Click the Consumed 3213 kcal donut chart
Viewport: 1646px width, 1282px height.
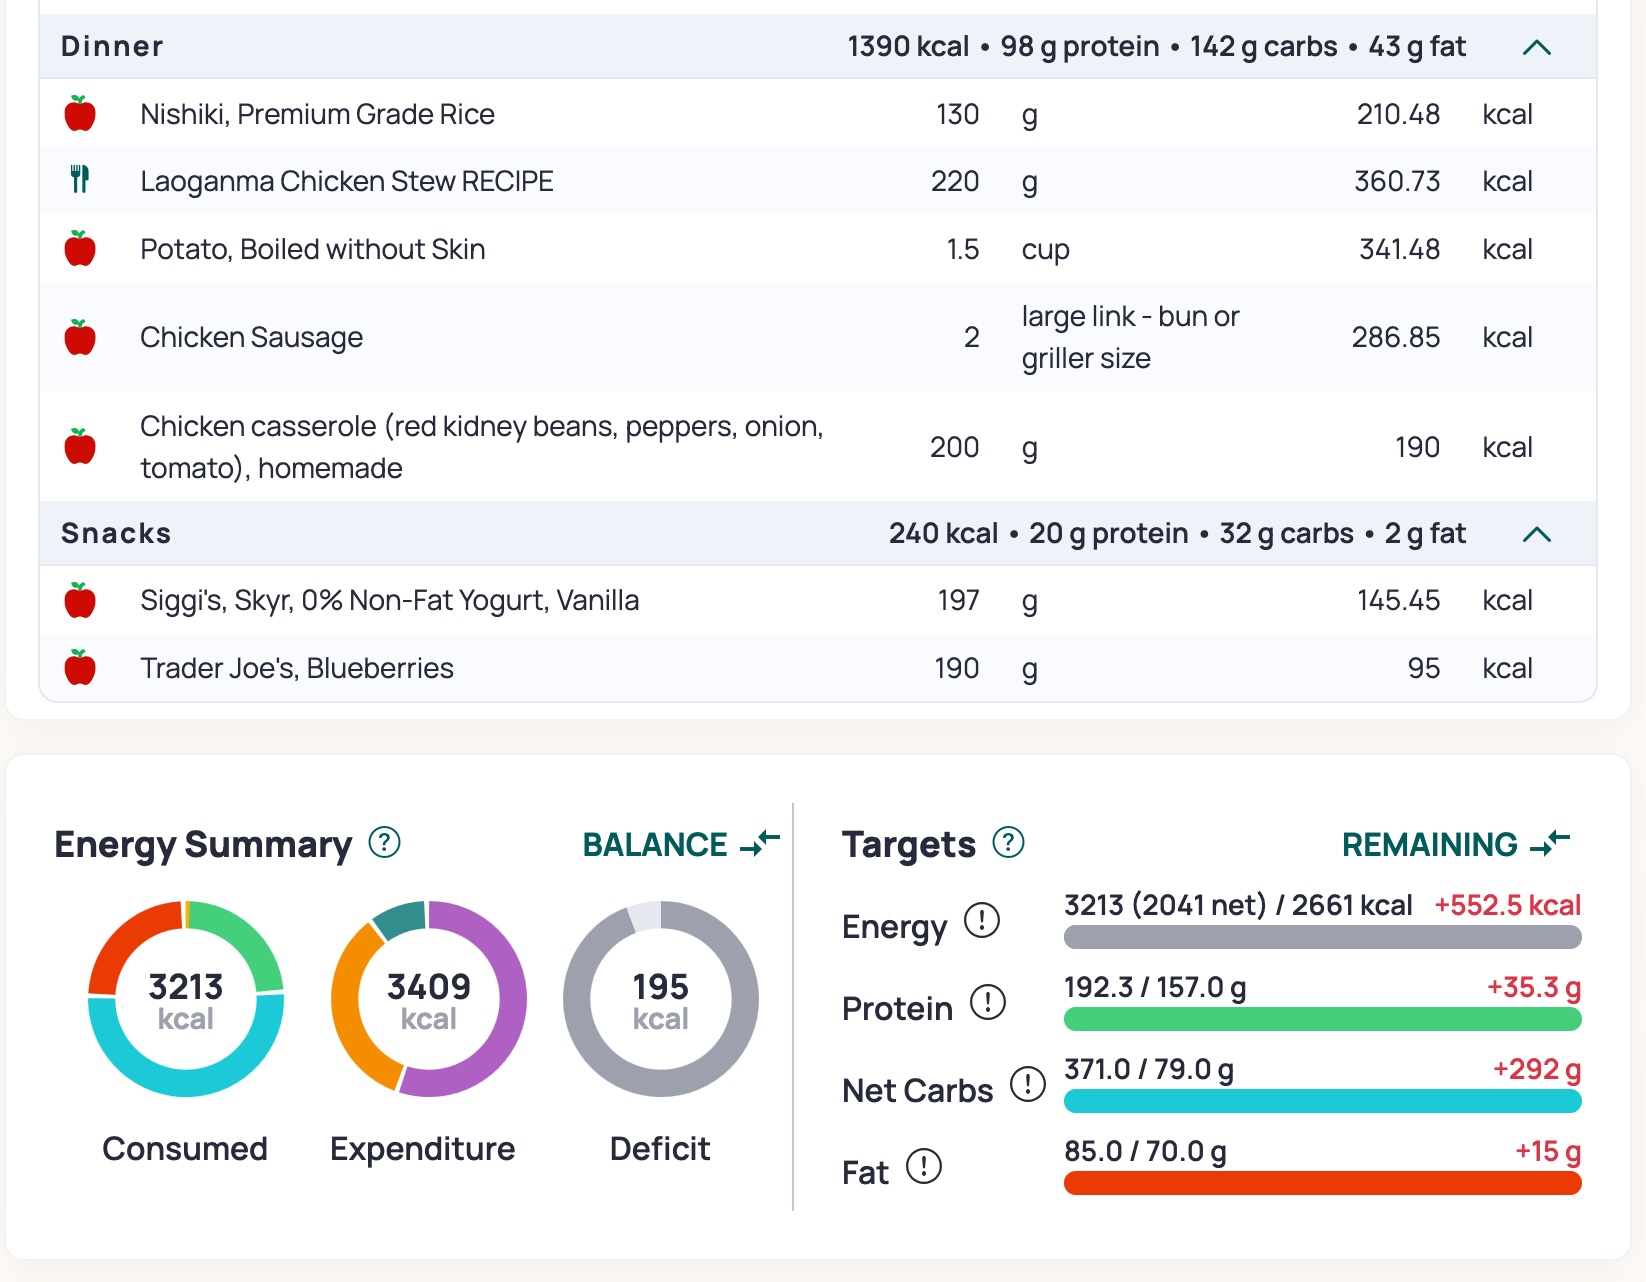tap(186, 999)
